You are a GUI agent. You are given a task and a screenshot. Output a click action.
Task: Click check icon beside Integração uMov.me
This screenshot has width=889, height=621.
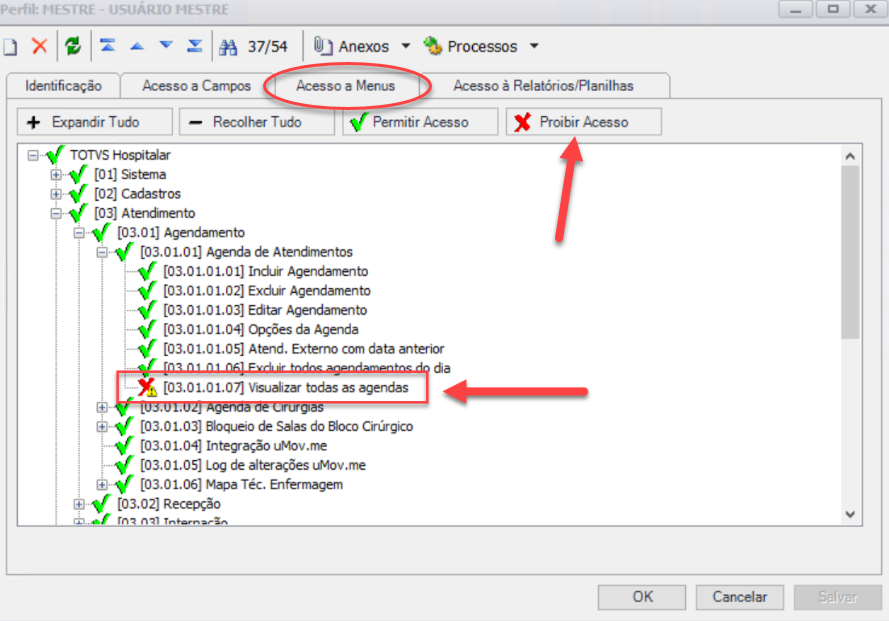124,445
